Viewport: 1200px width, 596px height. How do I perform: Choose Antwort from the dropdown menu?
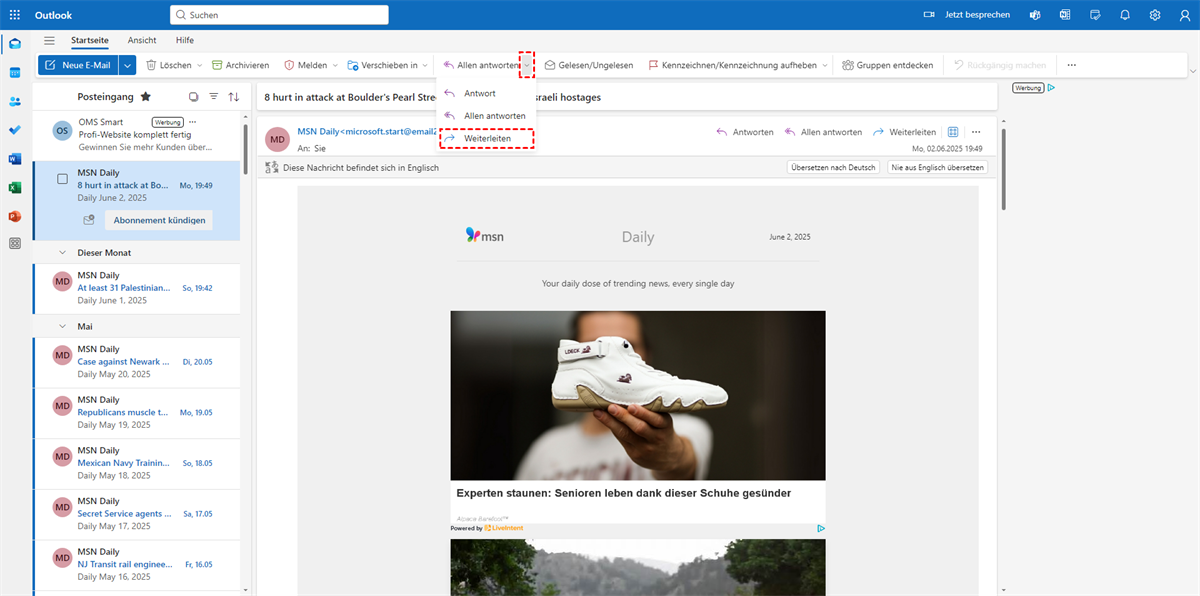tap(486, 93)
